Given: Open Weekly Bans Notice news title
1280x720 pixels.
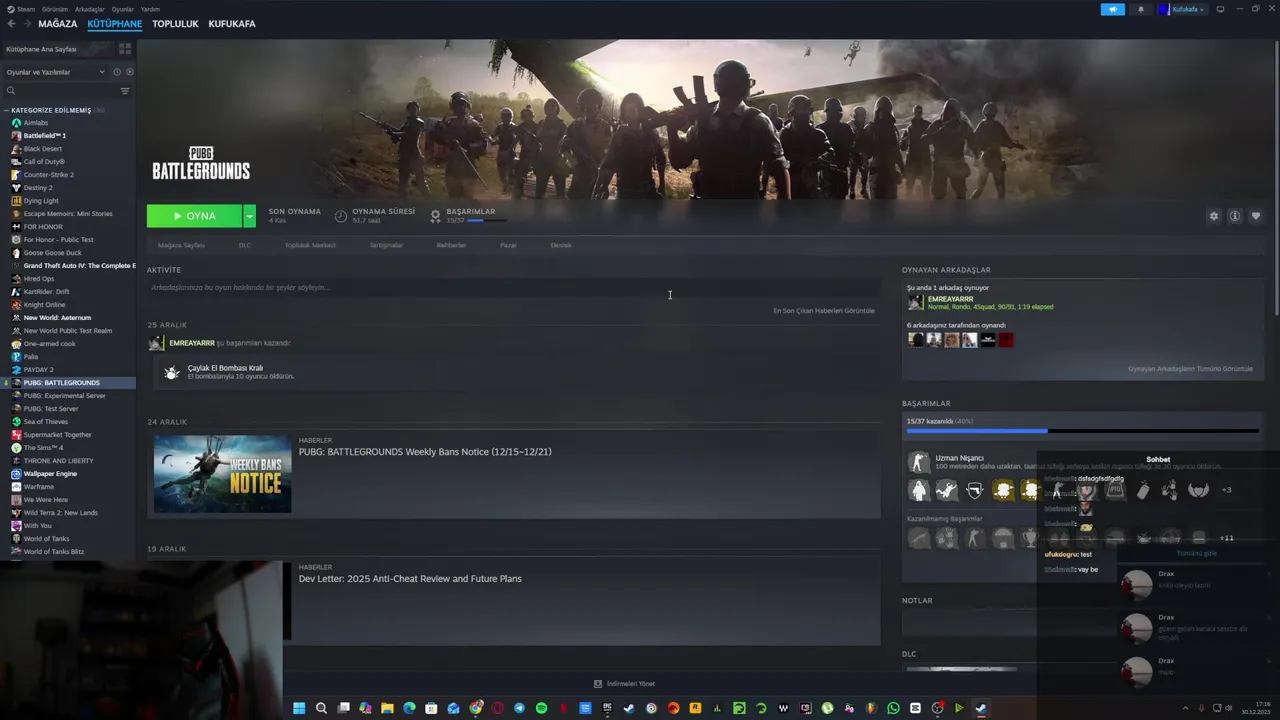Looking at the screenshot, I should (x=425, y=452).
